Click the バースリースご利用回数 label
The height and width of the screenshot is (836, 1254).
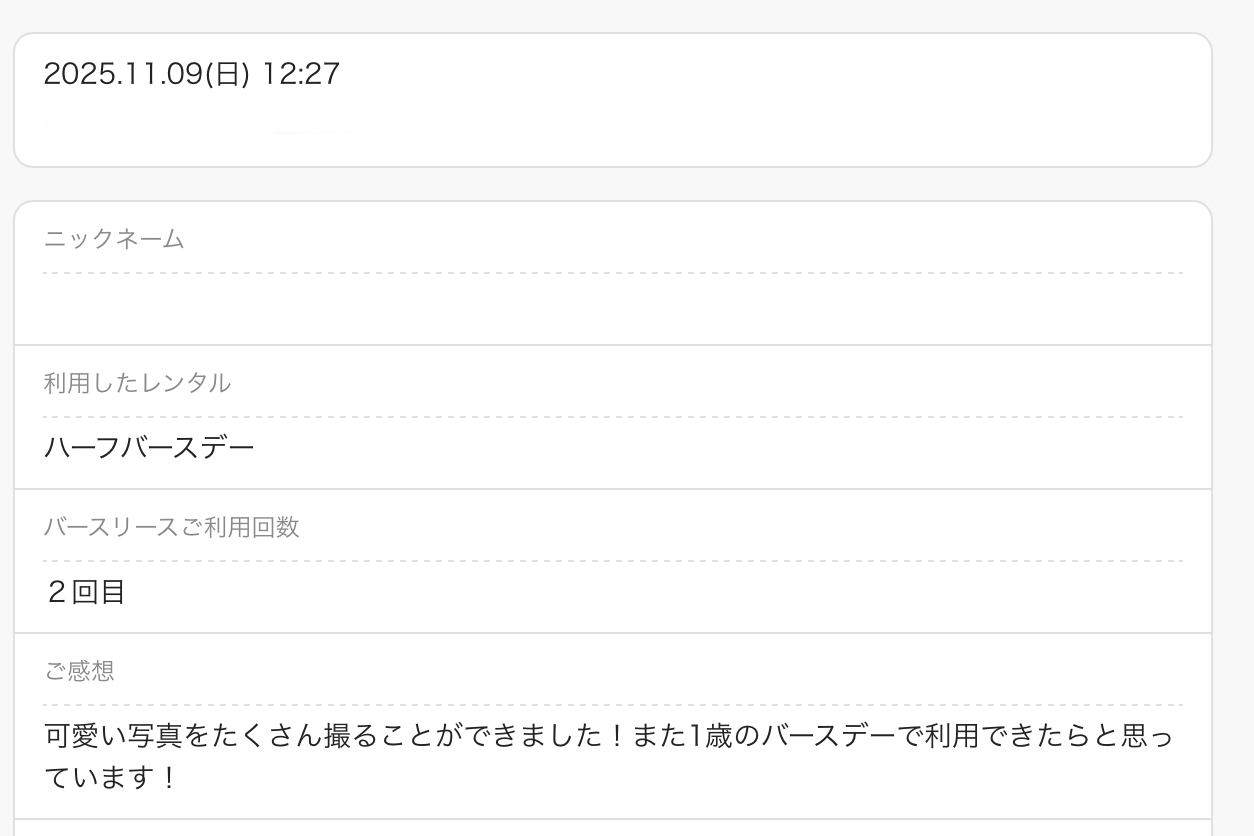(x=171, y=527)
